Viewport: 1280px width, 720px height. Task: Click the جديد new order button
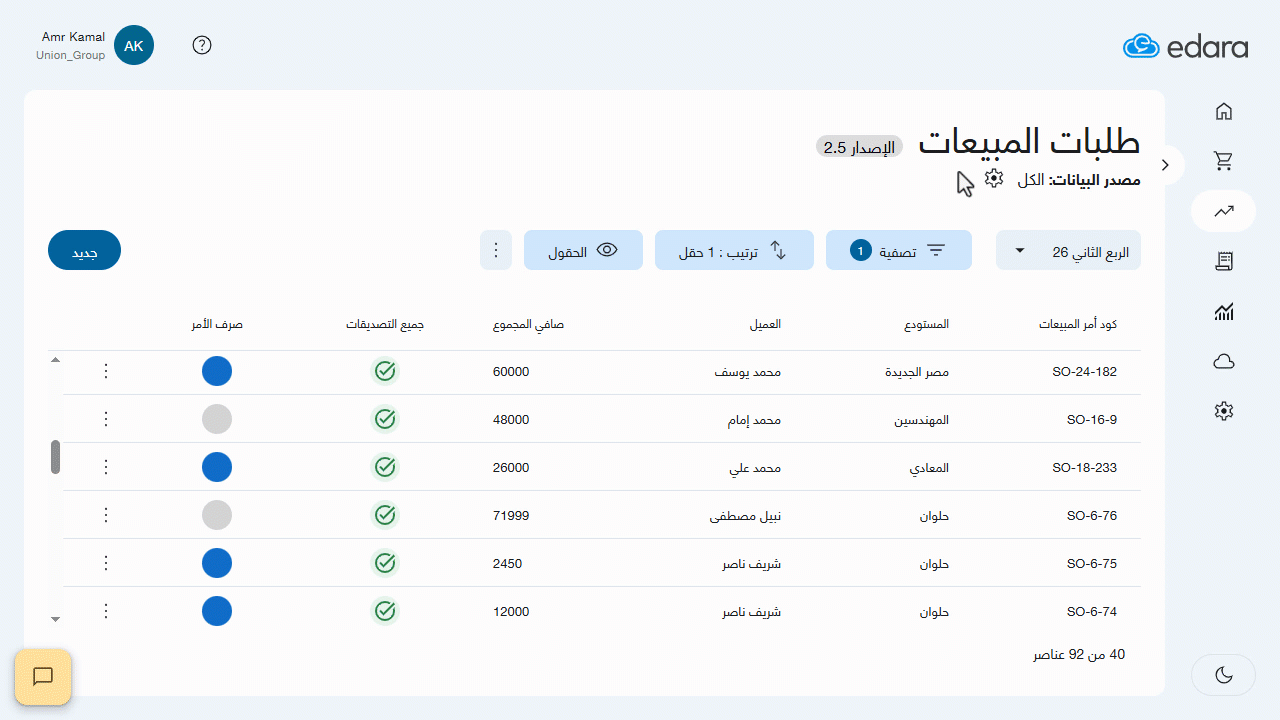tap(84, 250)
